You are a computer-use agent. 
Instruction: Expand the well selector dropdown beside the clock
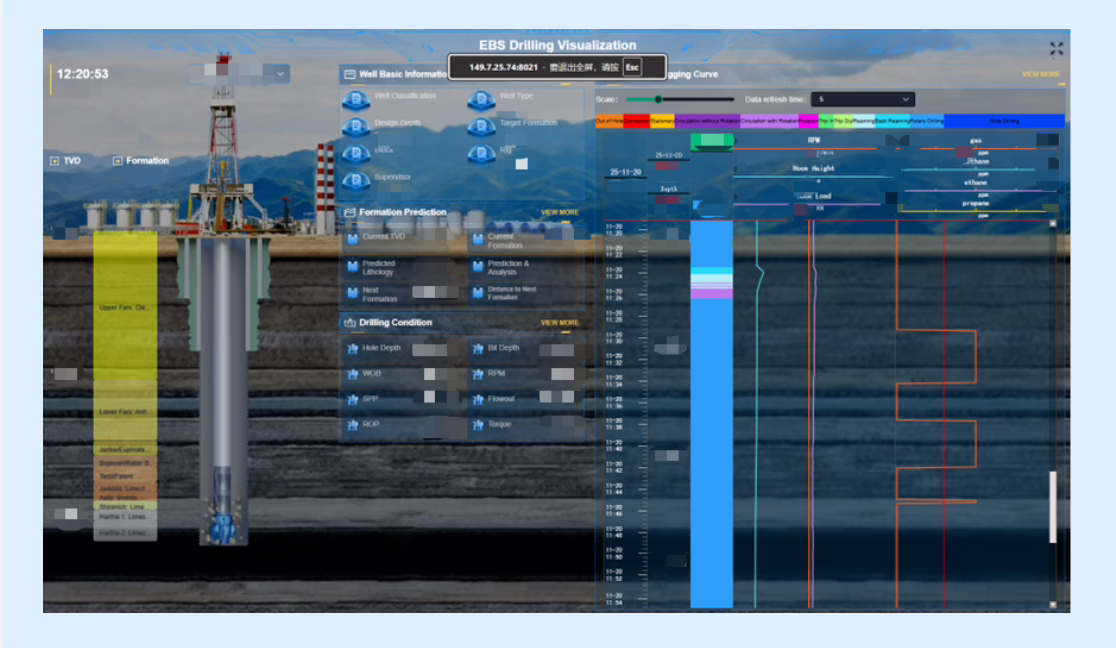point(280,73)
